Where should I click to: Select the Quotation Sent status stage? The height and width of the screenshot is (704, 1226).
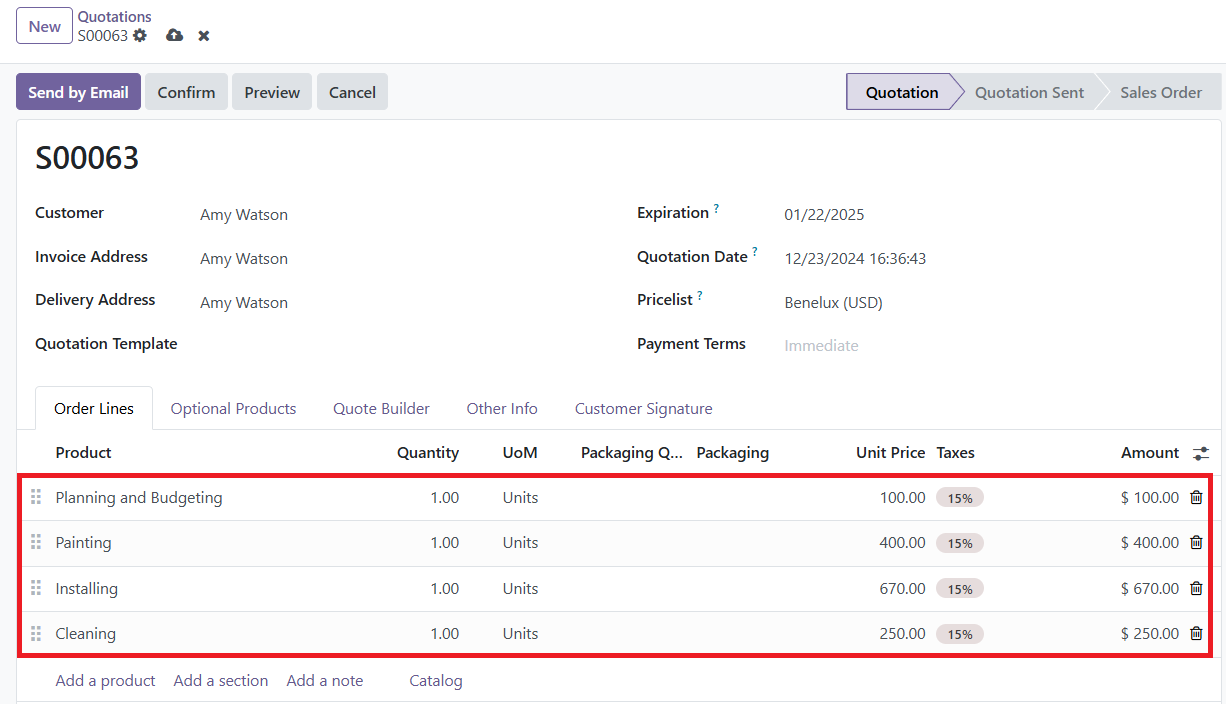pos(1029,92)
